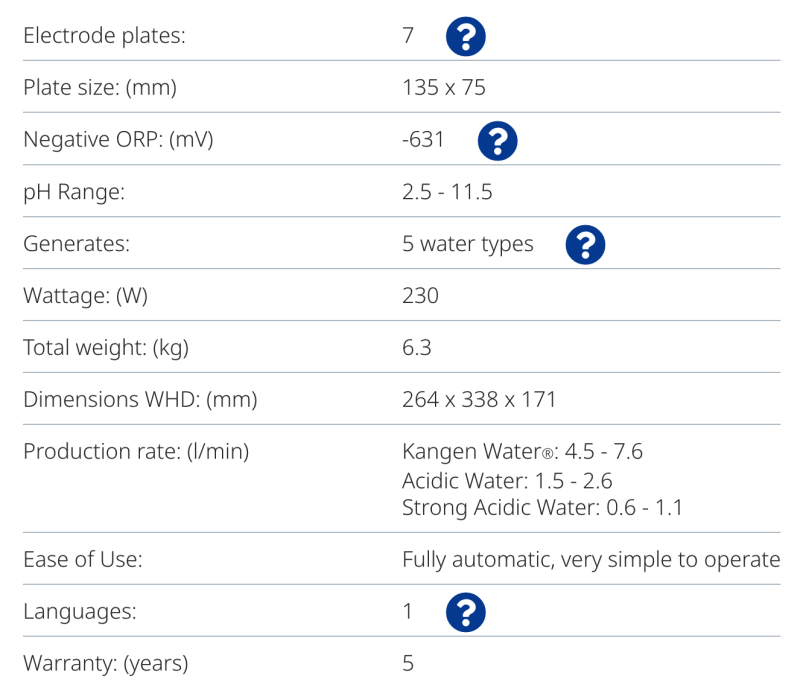Open the Languages help tooltip icon
Image resolution: width=800 pixels, height=699 pixels.
coord(465,612)
